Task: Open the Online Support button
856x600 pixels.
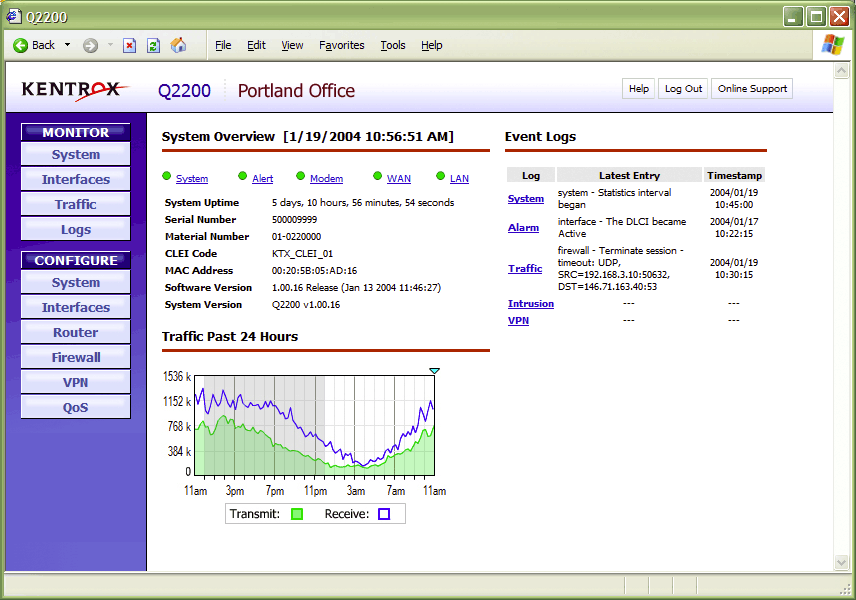Action: click(752, 89)
